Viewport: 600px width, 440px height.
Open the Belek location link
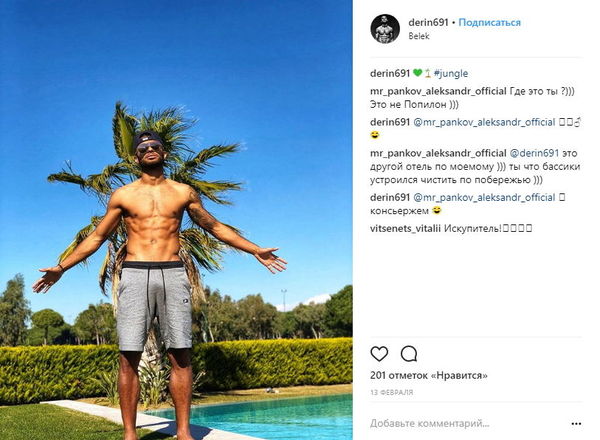[x=419, y=36]
